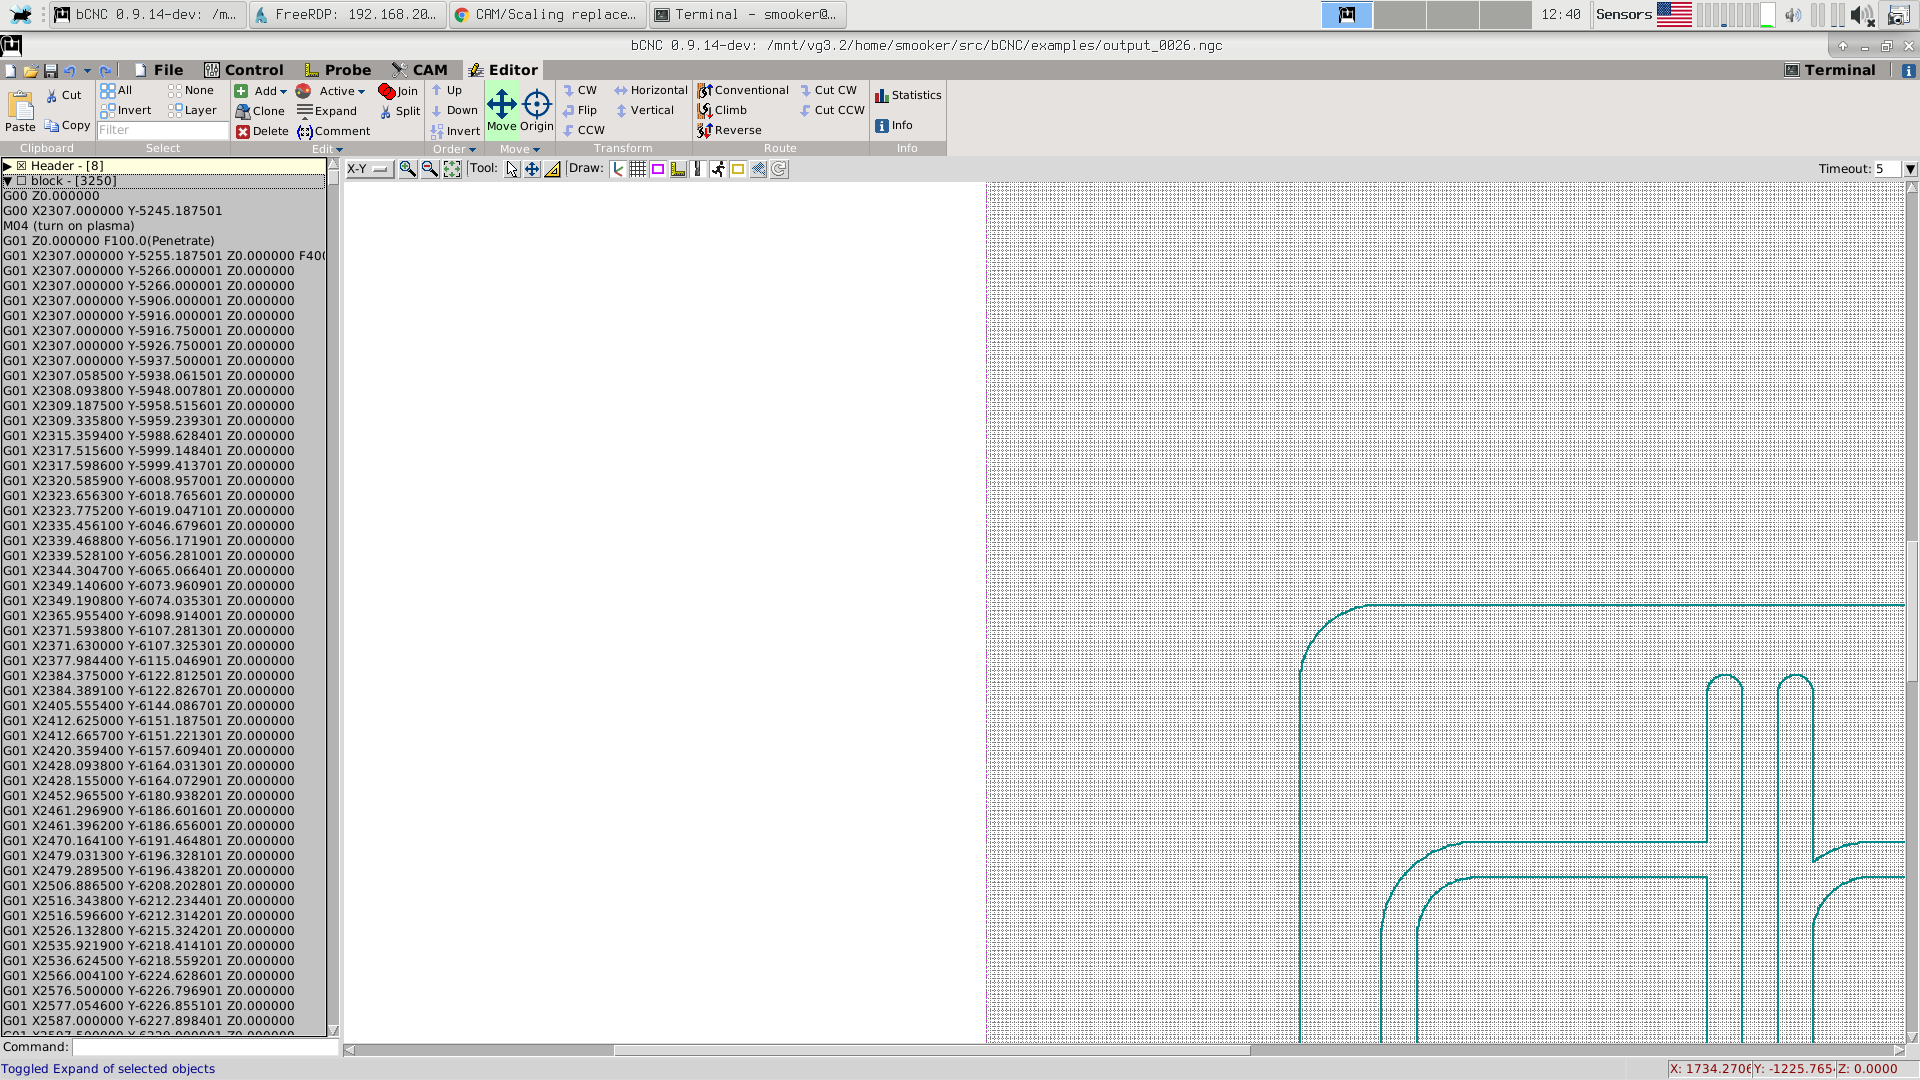This screenshot has height=1080, width=1920.
Task: Toggle axes display in Draw toolbar
Action: [618, 169]
